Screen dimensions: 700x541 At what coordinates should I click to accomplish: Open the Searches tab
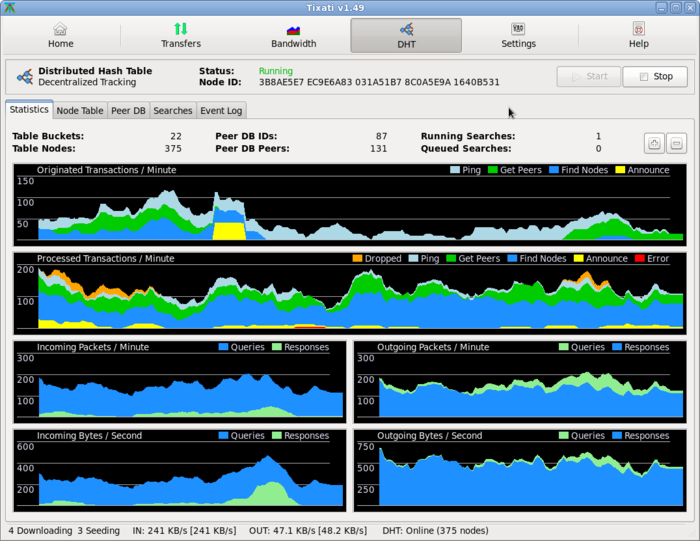[x=172, y=111]
